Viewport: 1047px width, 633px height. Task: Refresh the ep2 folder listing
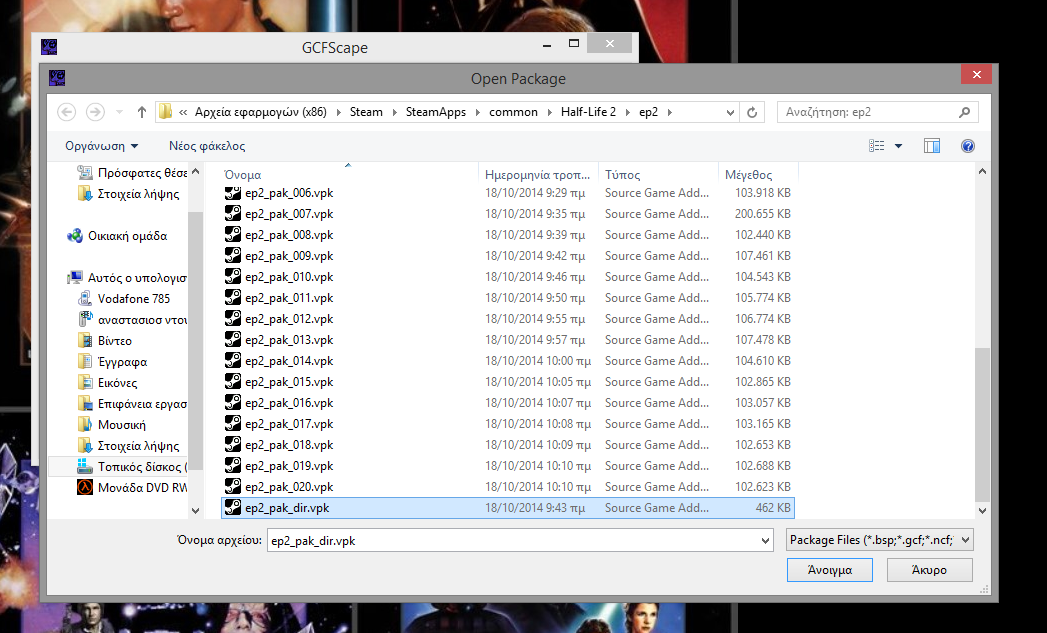point(753,112)
